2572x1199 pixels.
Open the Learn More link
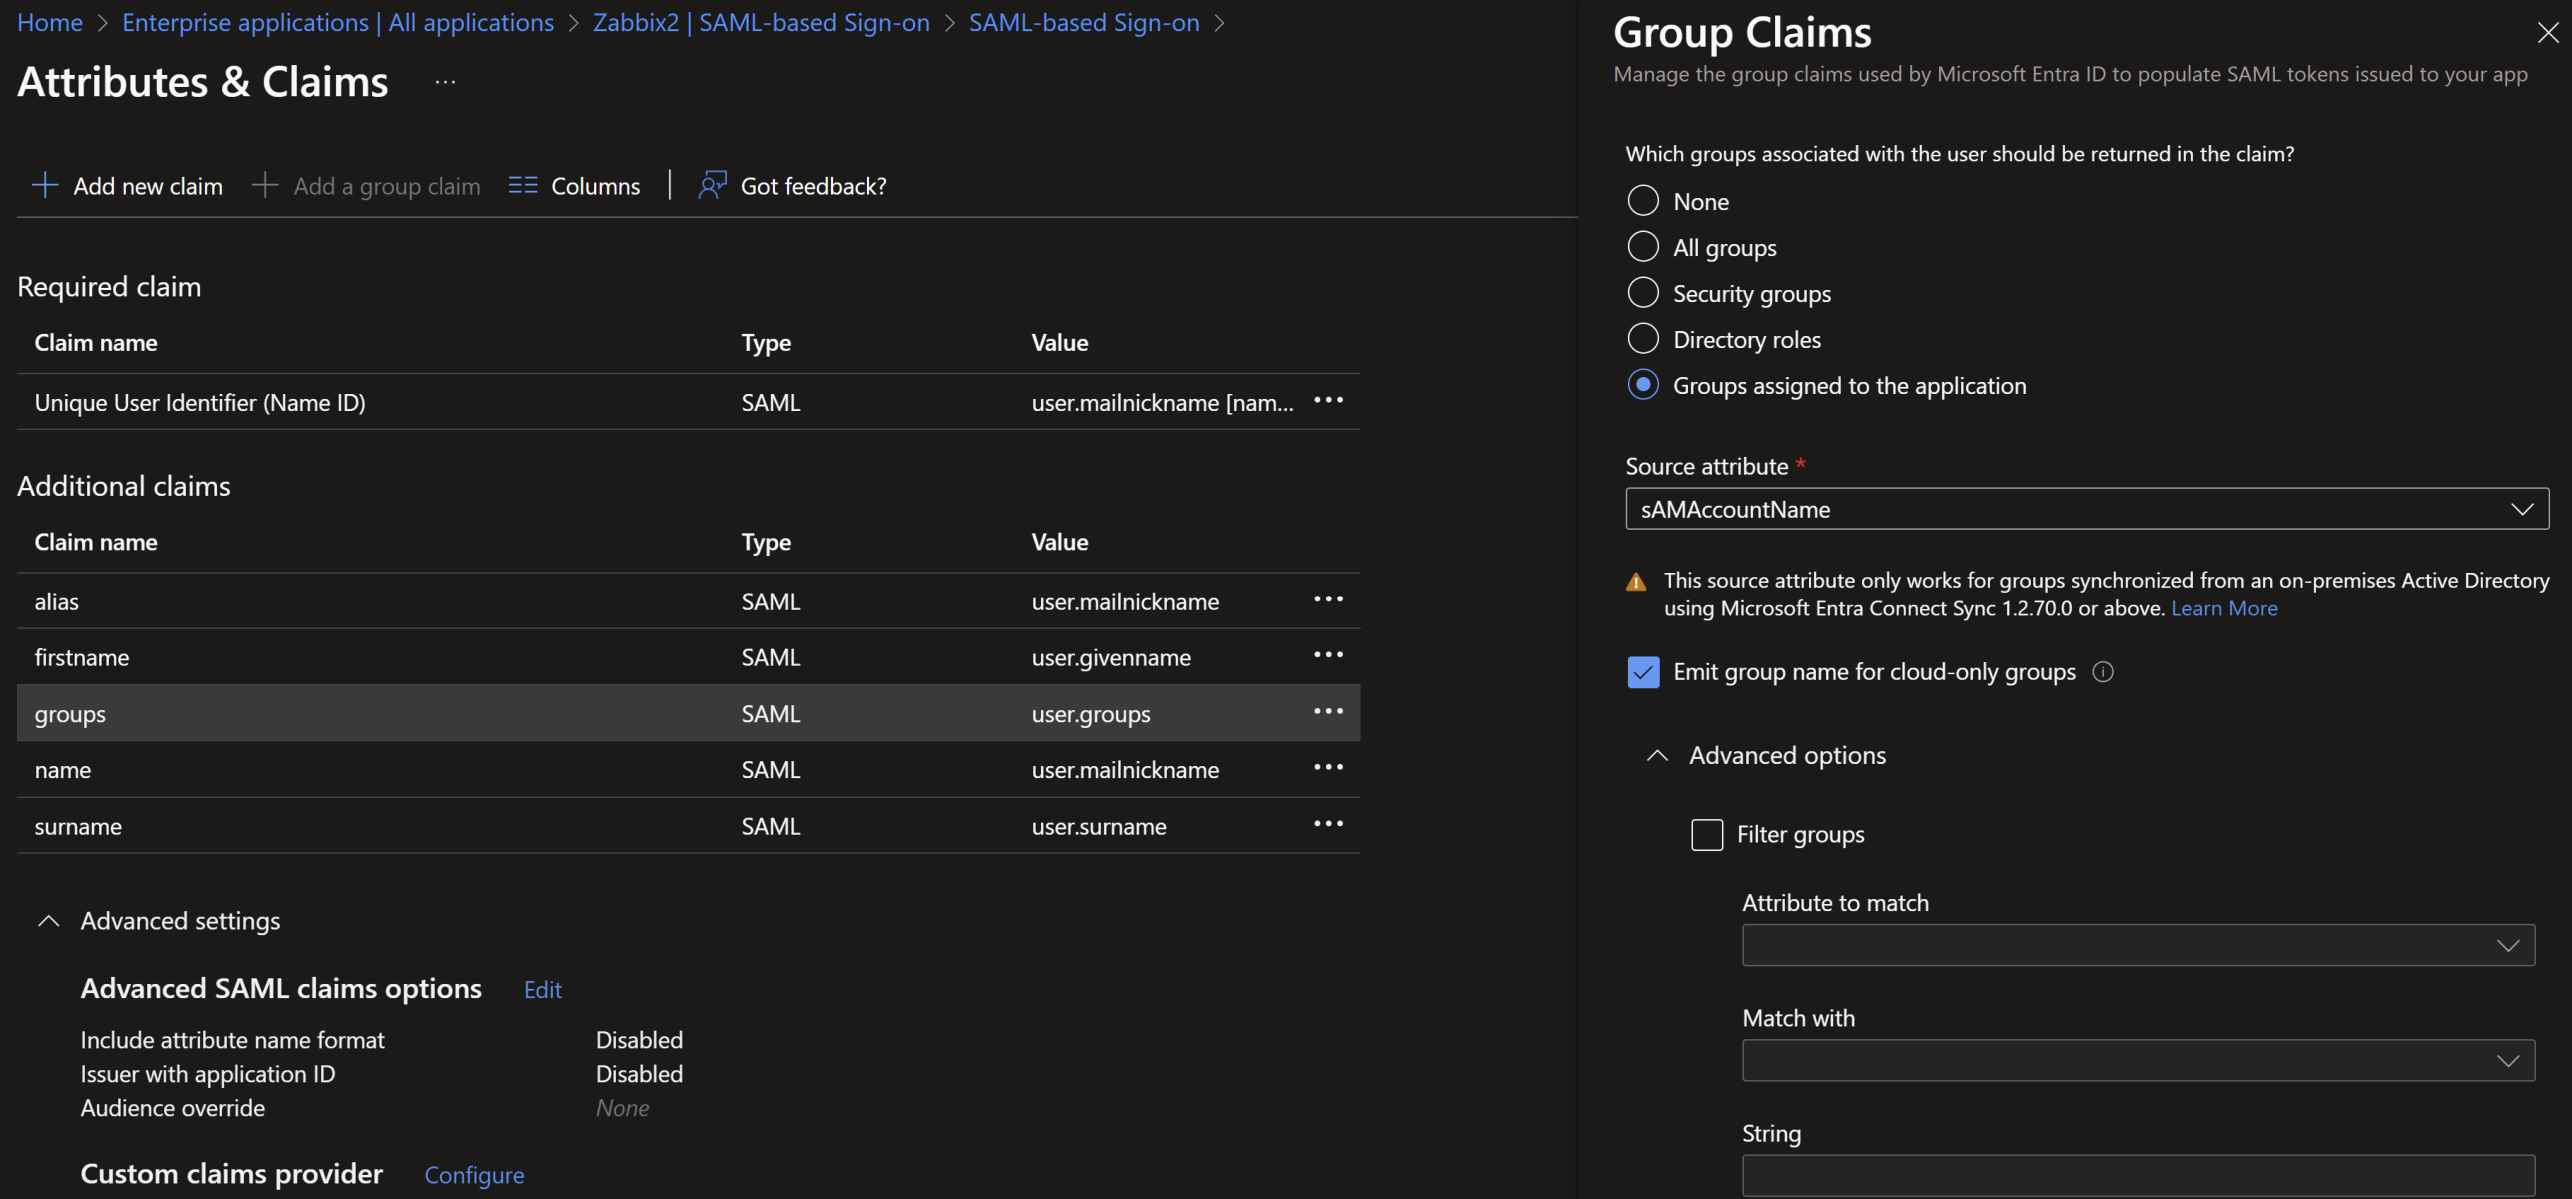[2224, 608]
